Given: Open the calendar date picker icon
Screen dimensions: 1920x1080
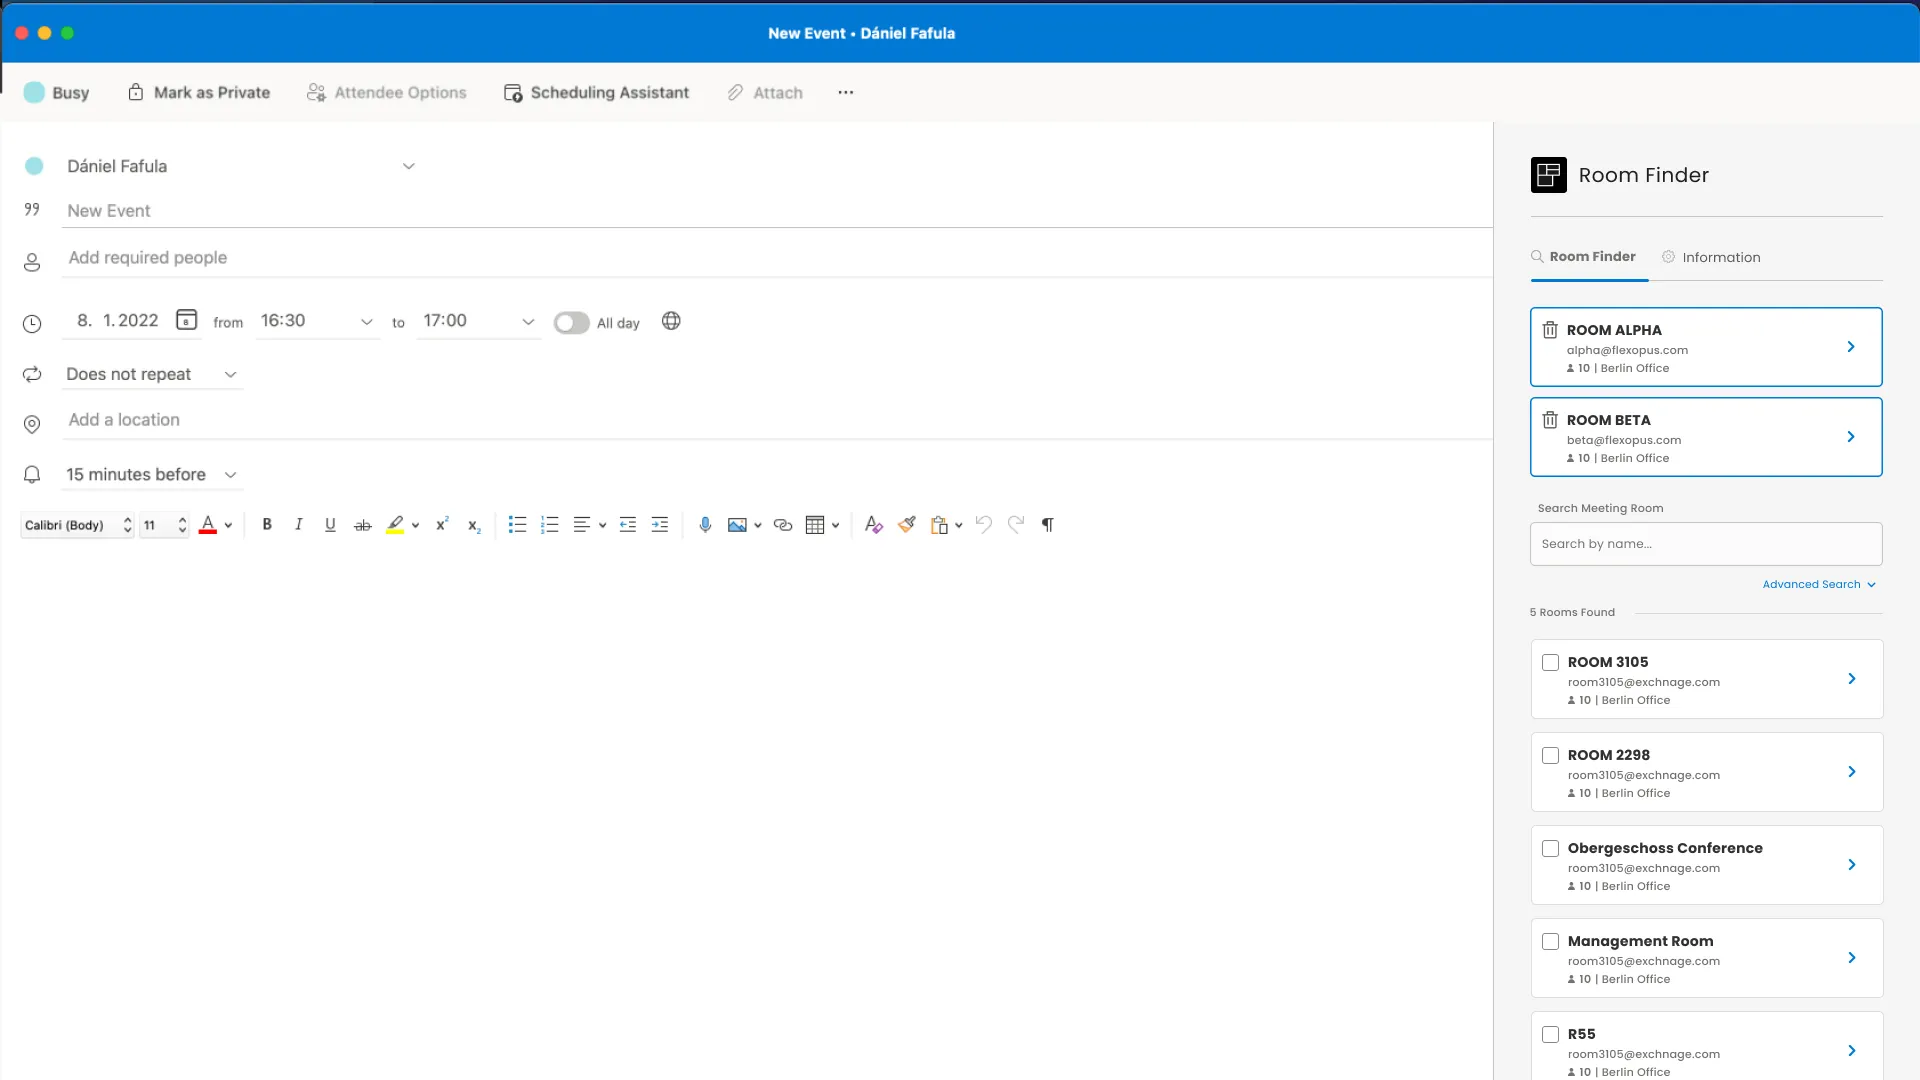Looking at the screenshot, I should coord(186,320).
